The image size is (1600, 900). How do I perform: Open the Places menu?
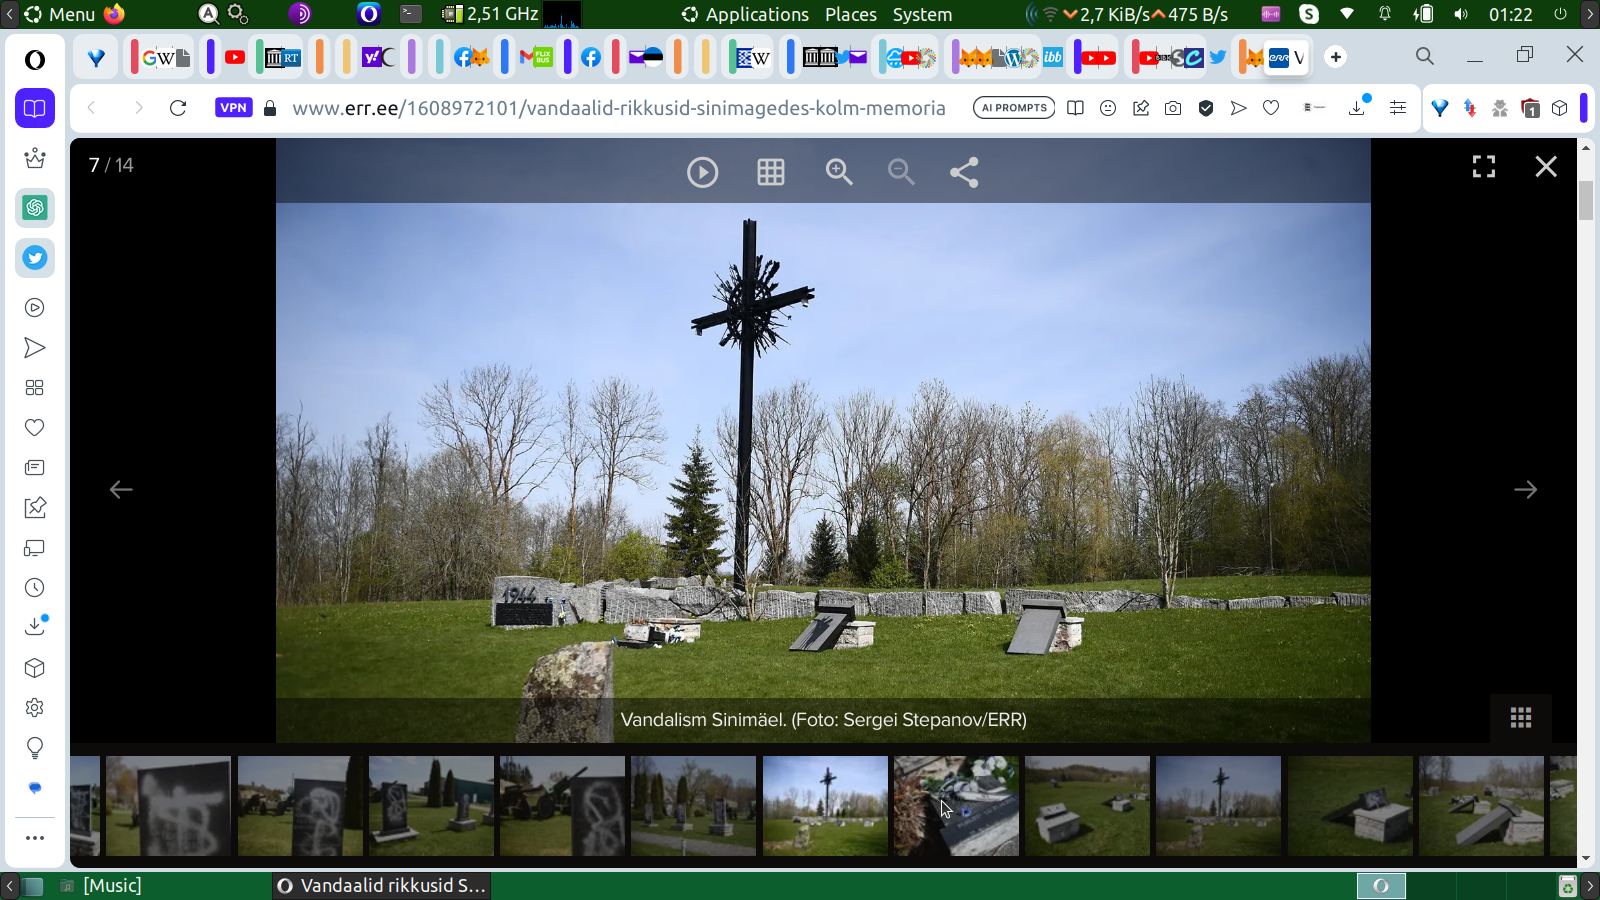click(850, 14)
